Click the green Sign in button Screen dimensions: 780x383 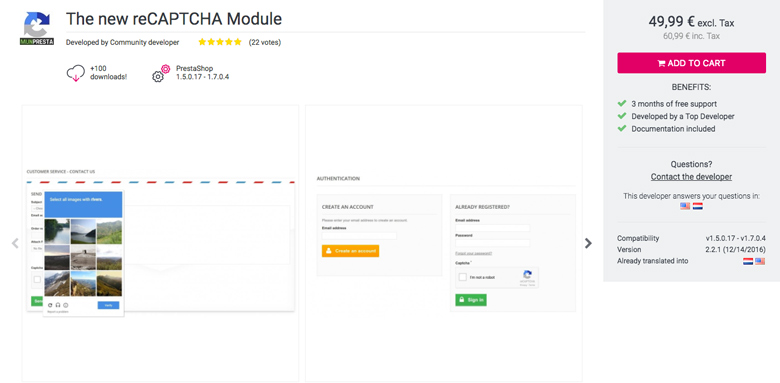coord(471,300)
